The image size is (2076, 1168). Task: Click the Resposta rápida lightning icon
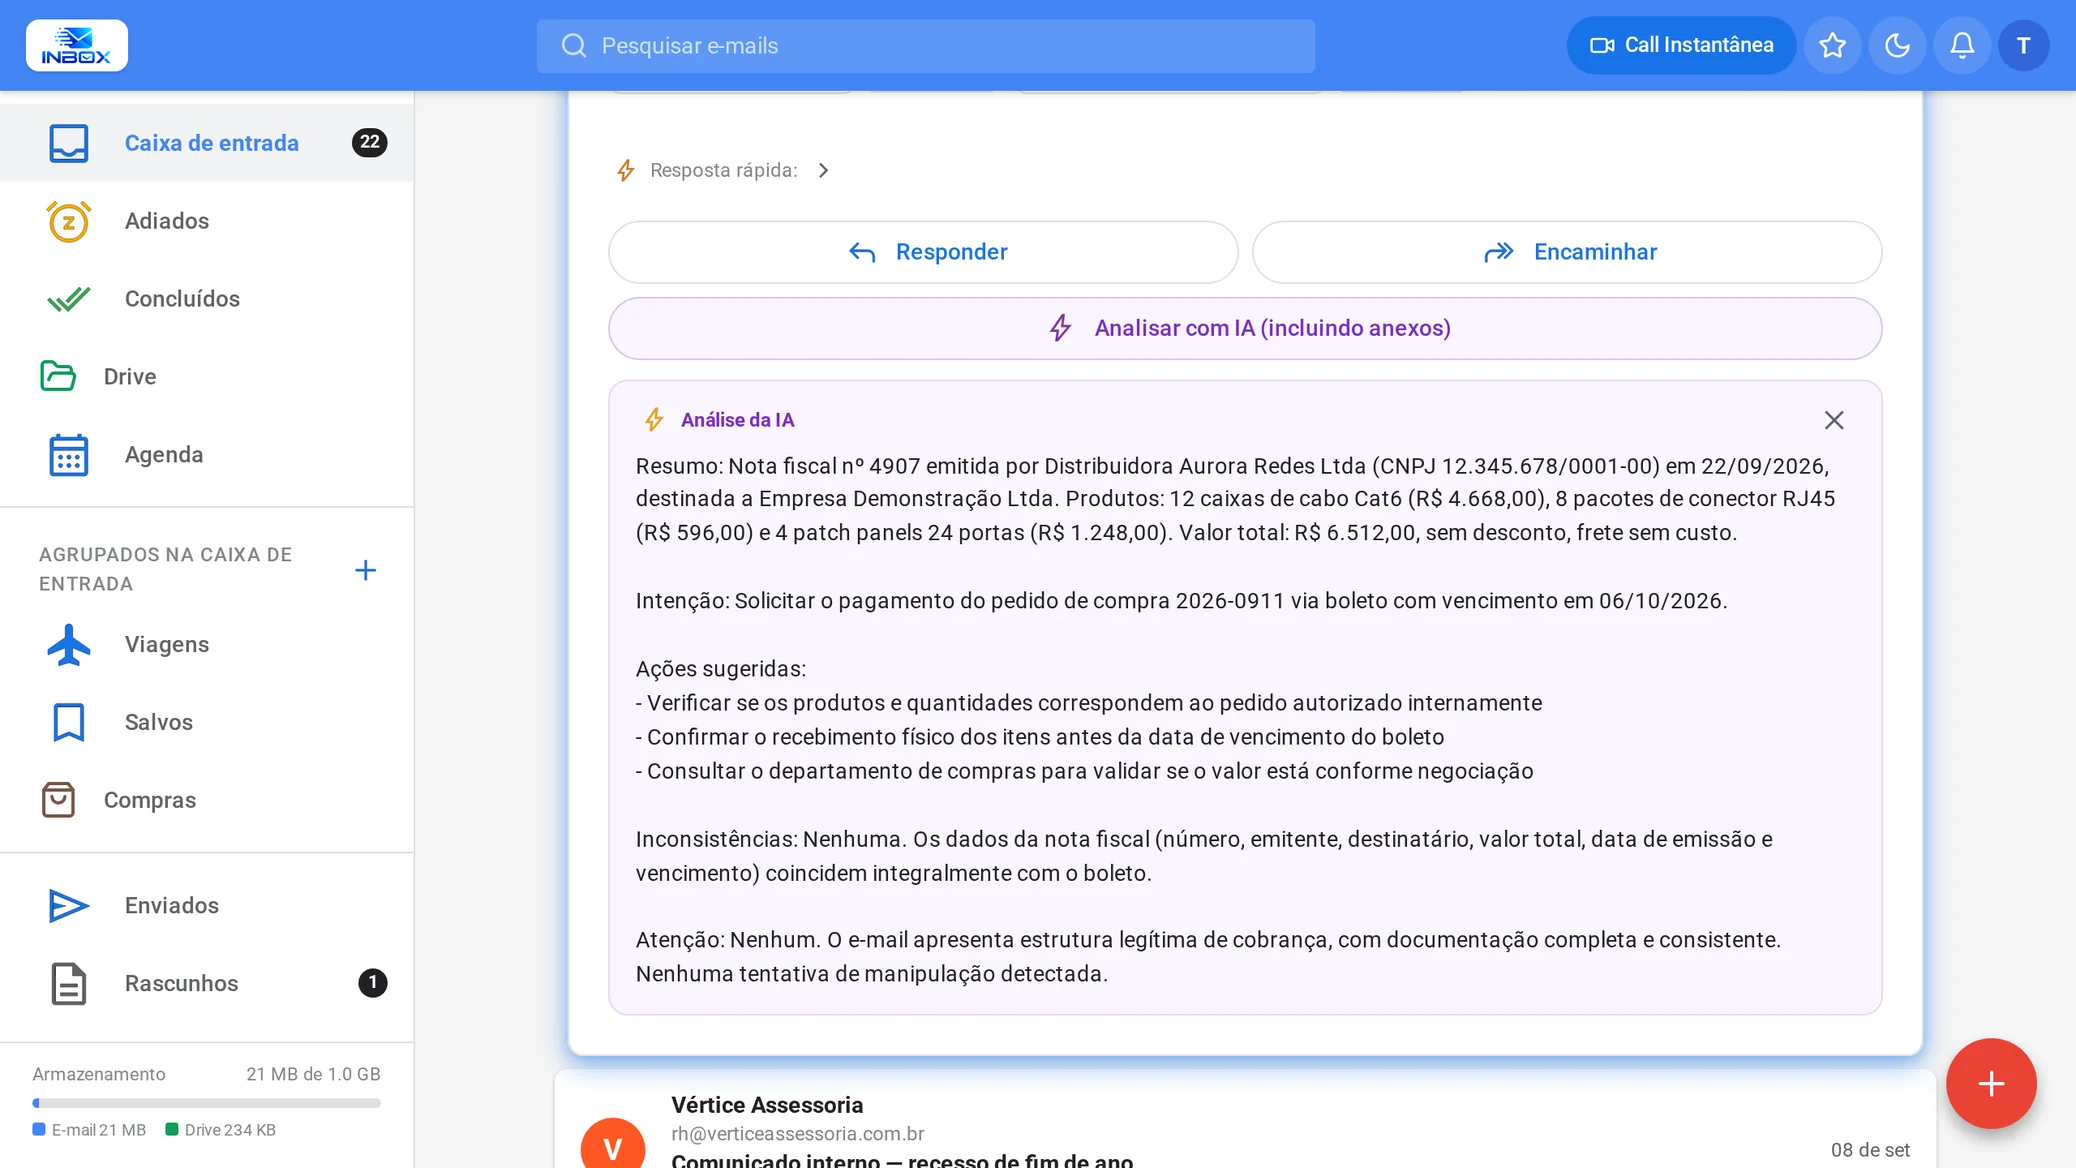point(626,171)
